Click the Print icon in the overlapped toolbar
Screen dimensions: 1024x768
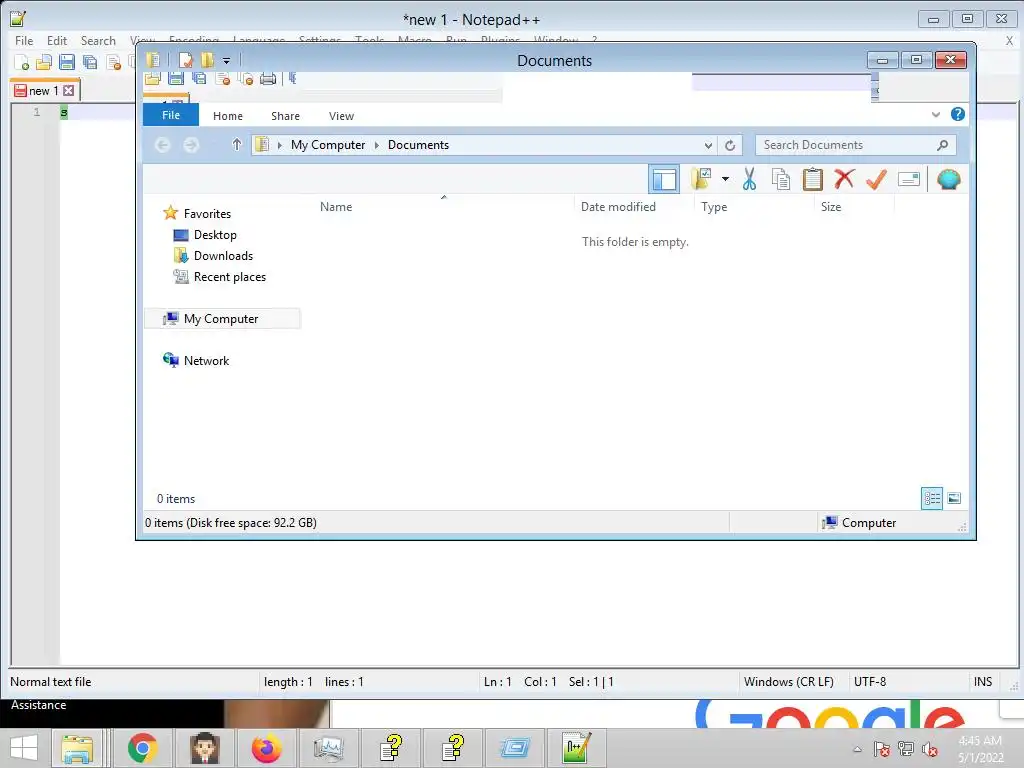coord(268,79)
